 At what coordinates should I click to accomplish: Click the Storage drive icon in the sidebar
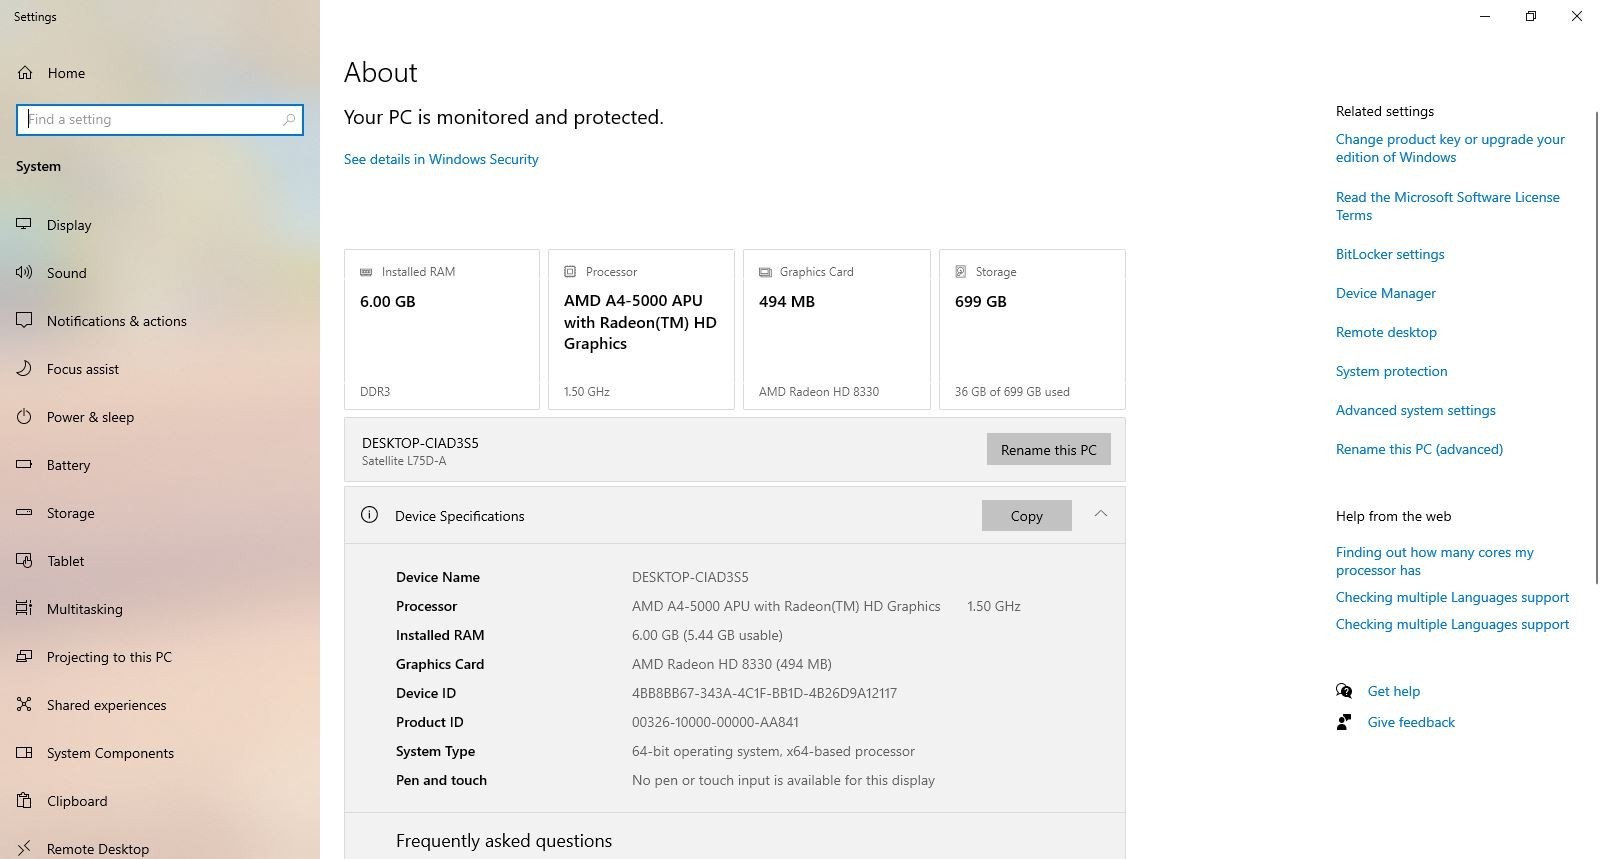click(x=24, y=513)
